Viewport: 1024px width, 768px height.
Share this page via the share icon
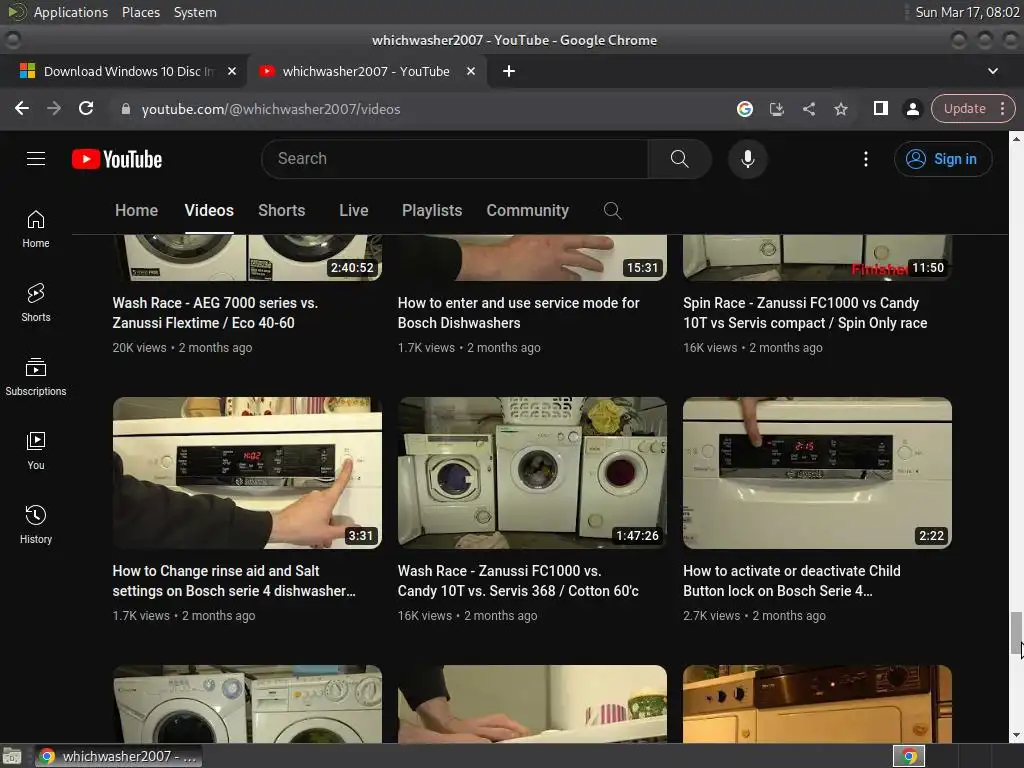point(808,108)
